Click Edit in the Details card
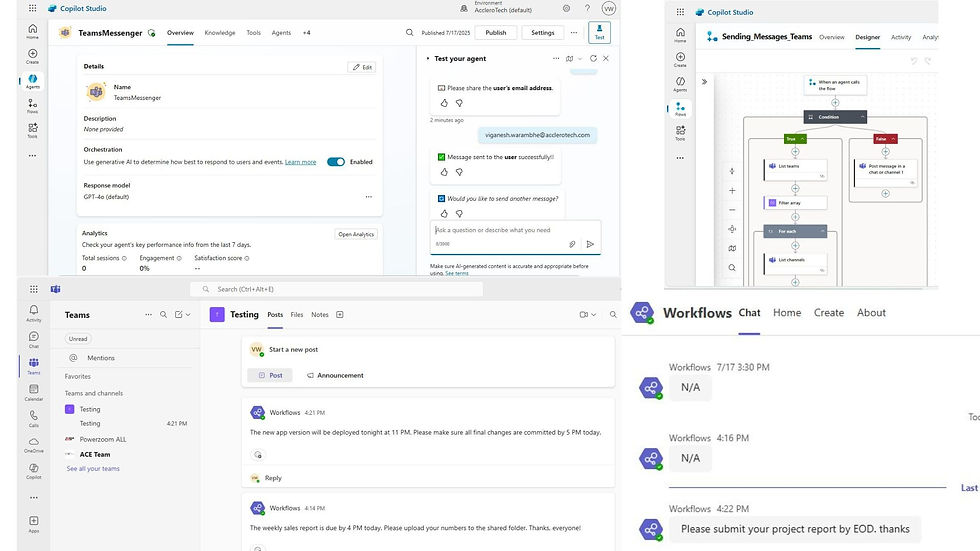 tap(362, 67)
